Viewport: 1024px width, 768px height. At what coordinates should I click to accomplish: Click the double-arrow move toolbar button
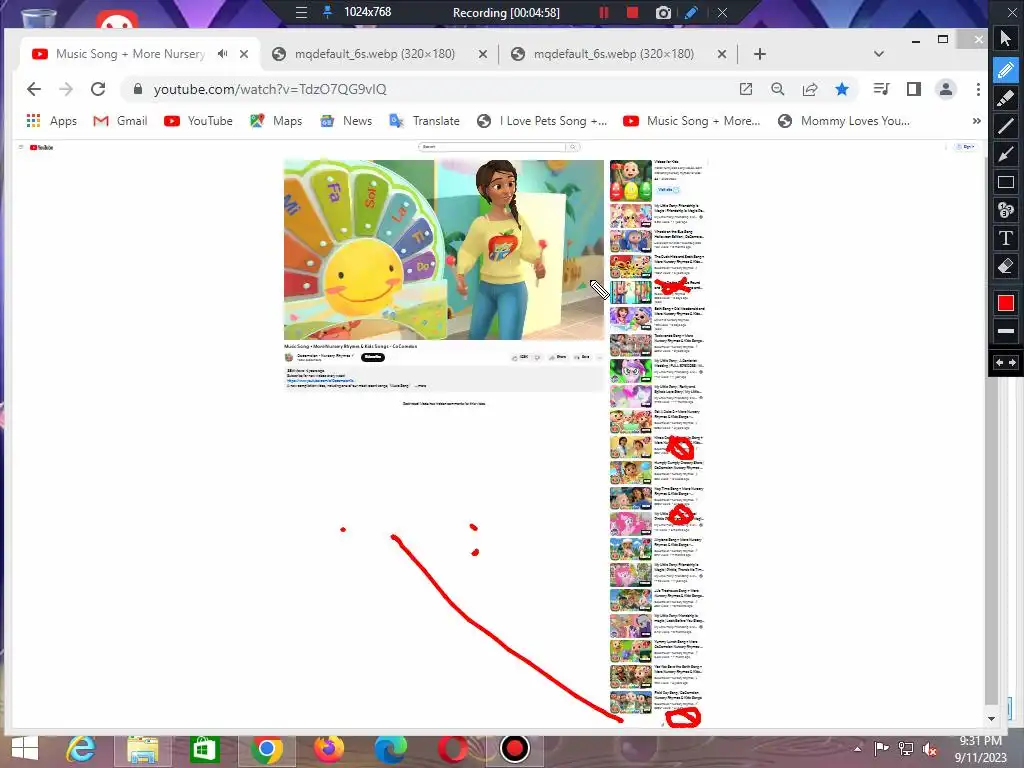pyautogui.click(x=1006, y=362)
